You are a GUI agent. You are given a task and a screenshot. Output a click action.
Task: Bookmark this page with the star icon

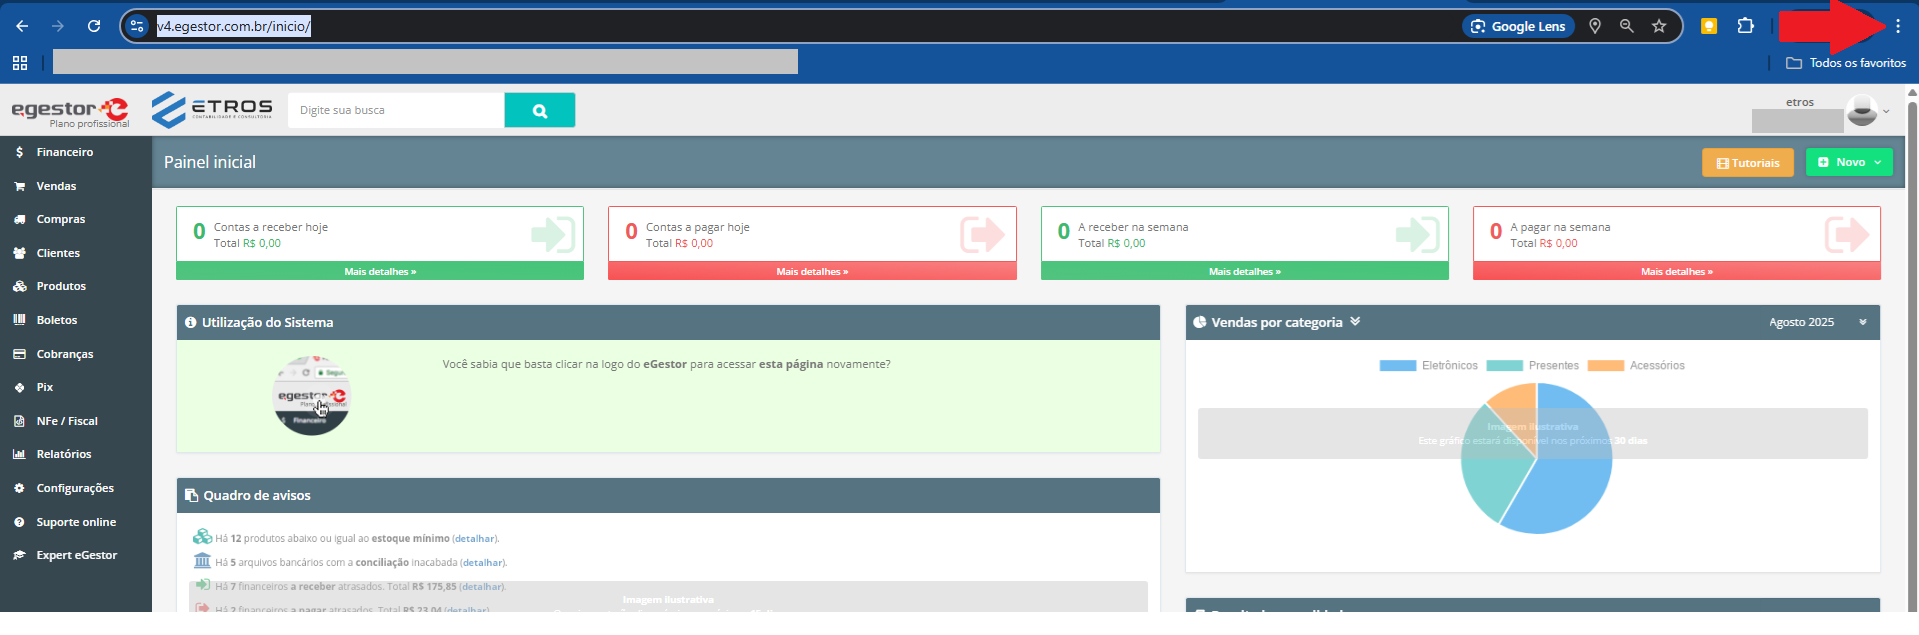(x=1659, y=26)
